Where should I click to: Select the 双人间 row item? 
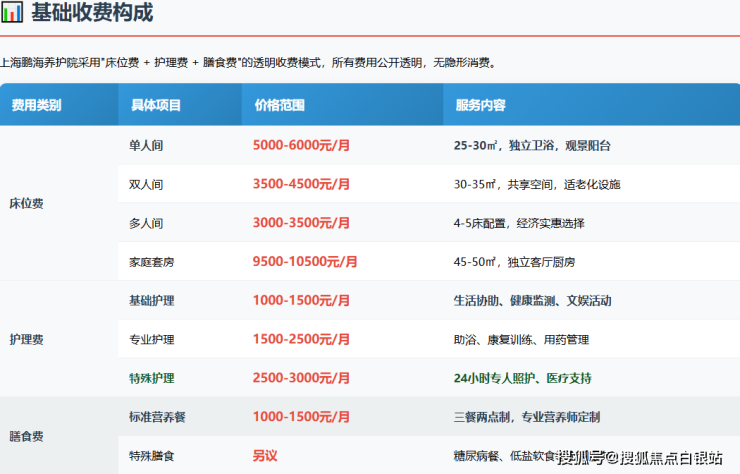146,184
